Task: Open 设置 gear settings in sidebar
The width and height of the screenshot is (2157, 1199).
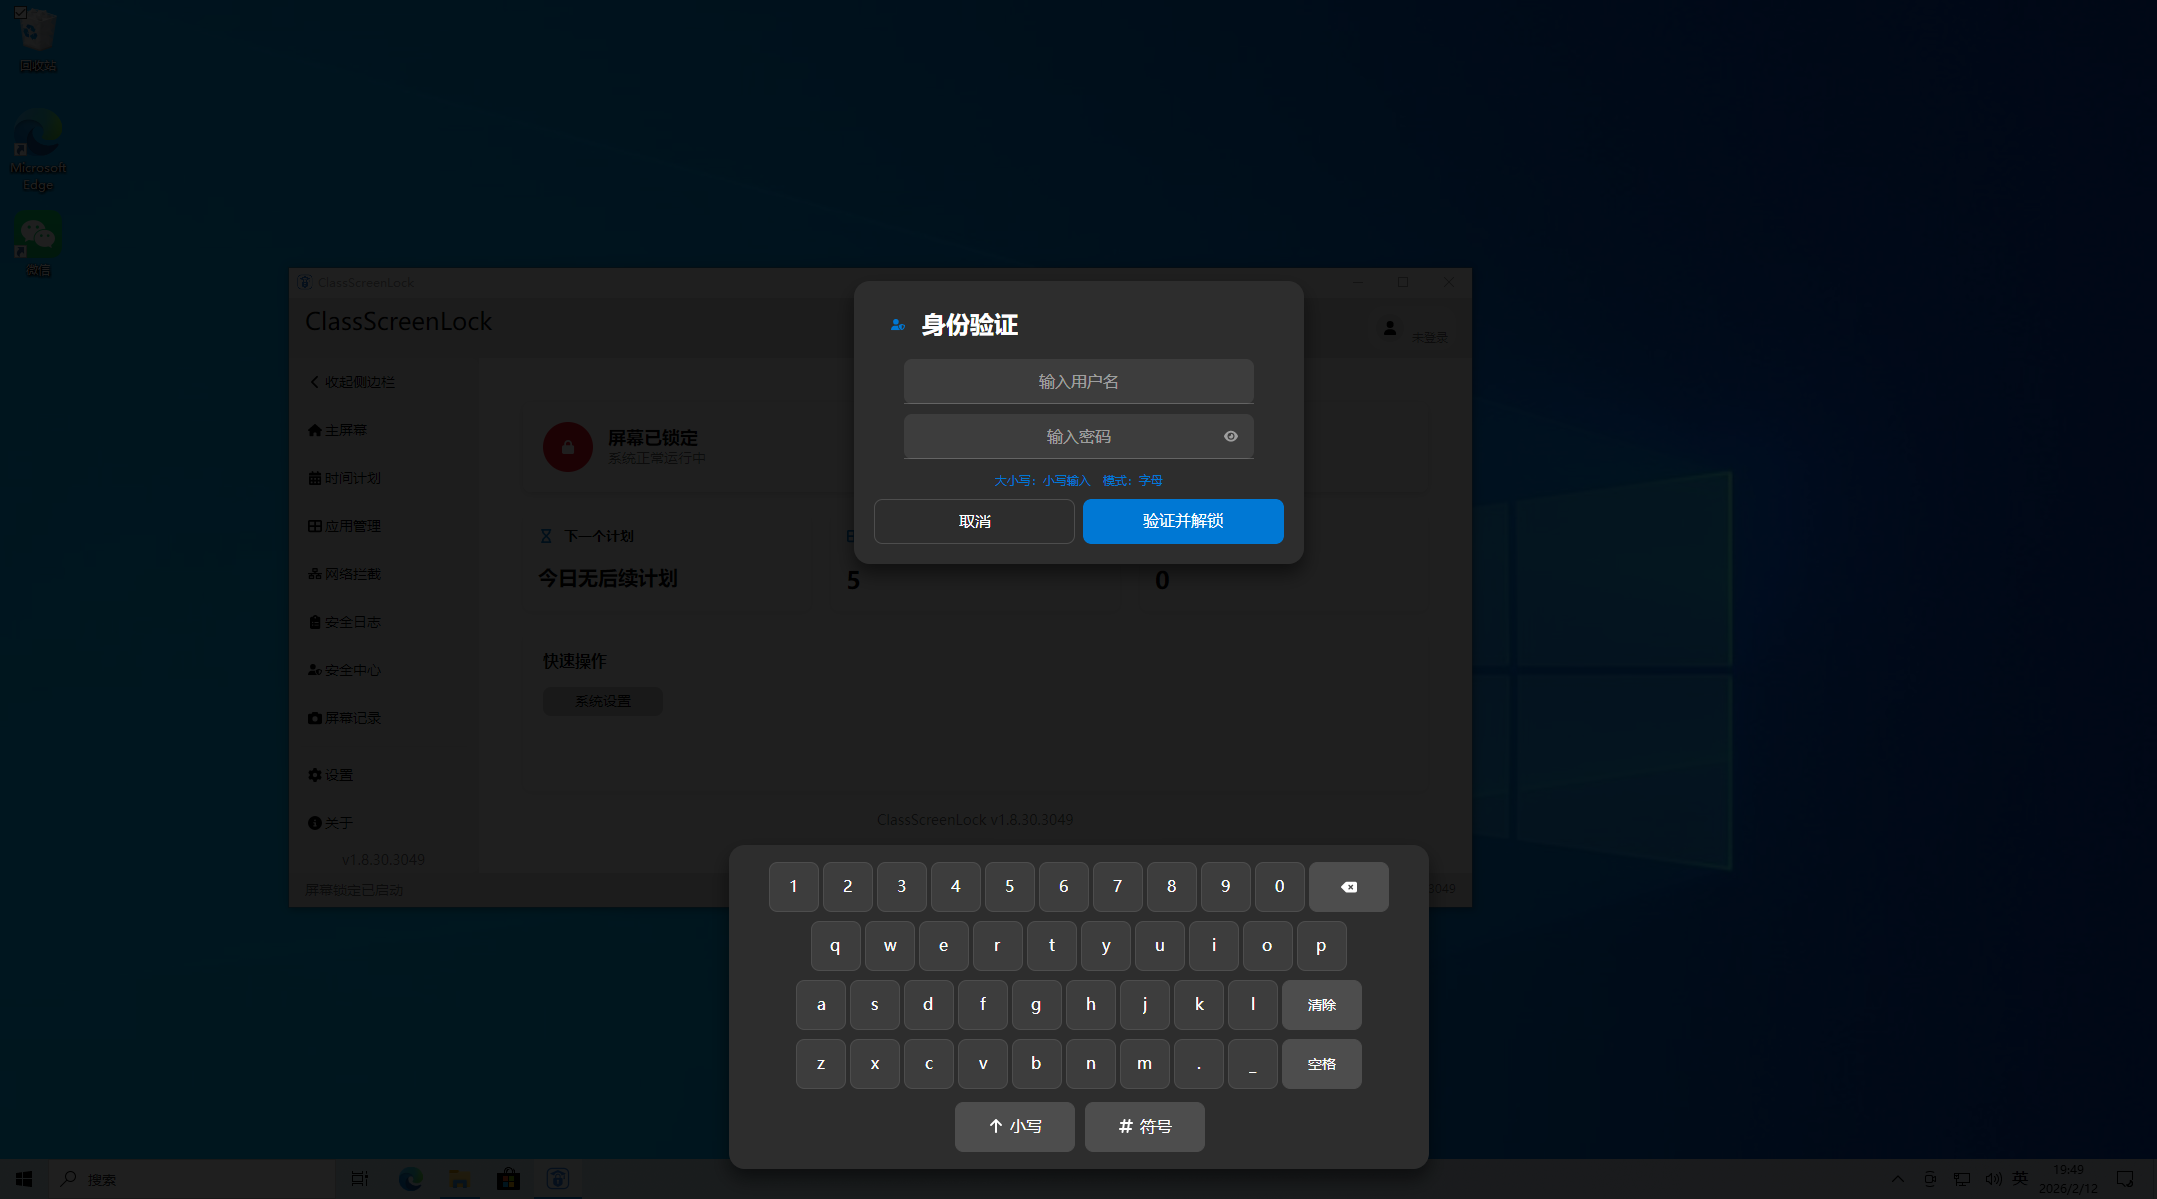Action: tap(331, 775)
